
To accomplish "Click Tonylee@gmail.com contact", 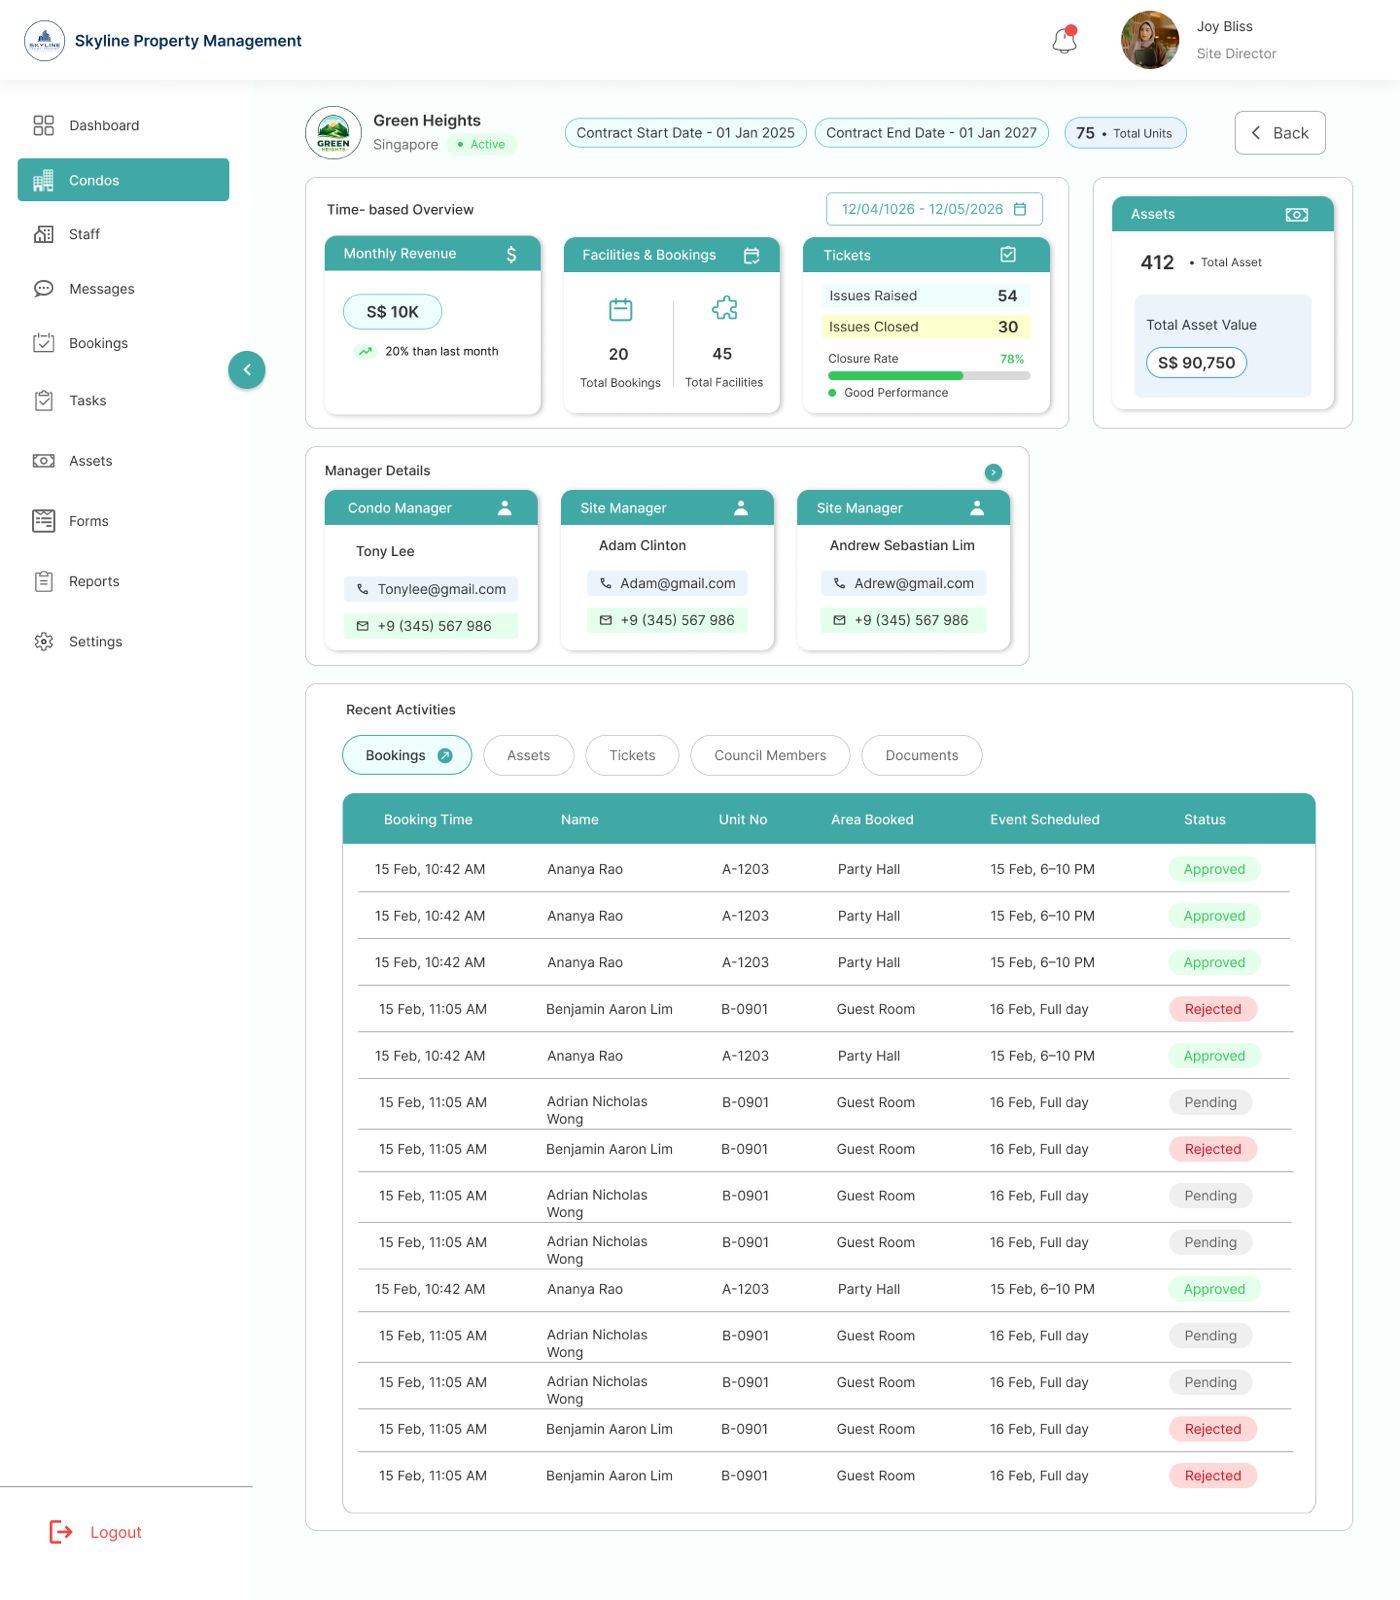I will (431, 589).
